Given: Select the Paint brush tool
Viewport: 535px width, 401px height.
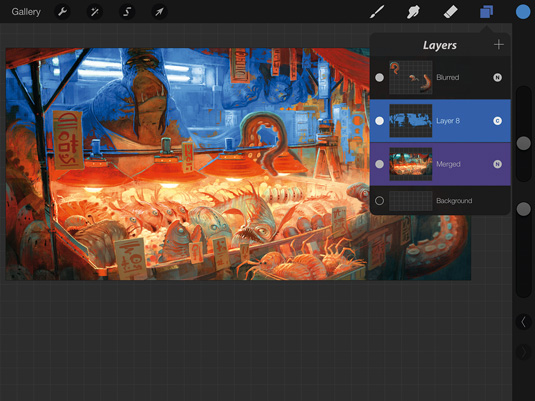Looking at the screenshot, I should coord(377,12).
